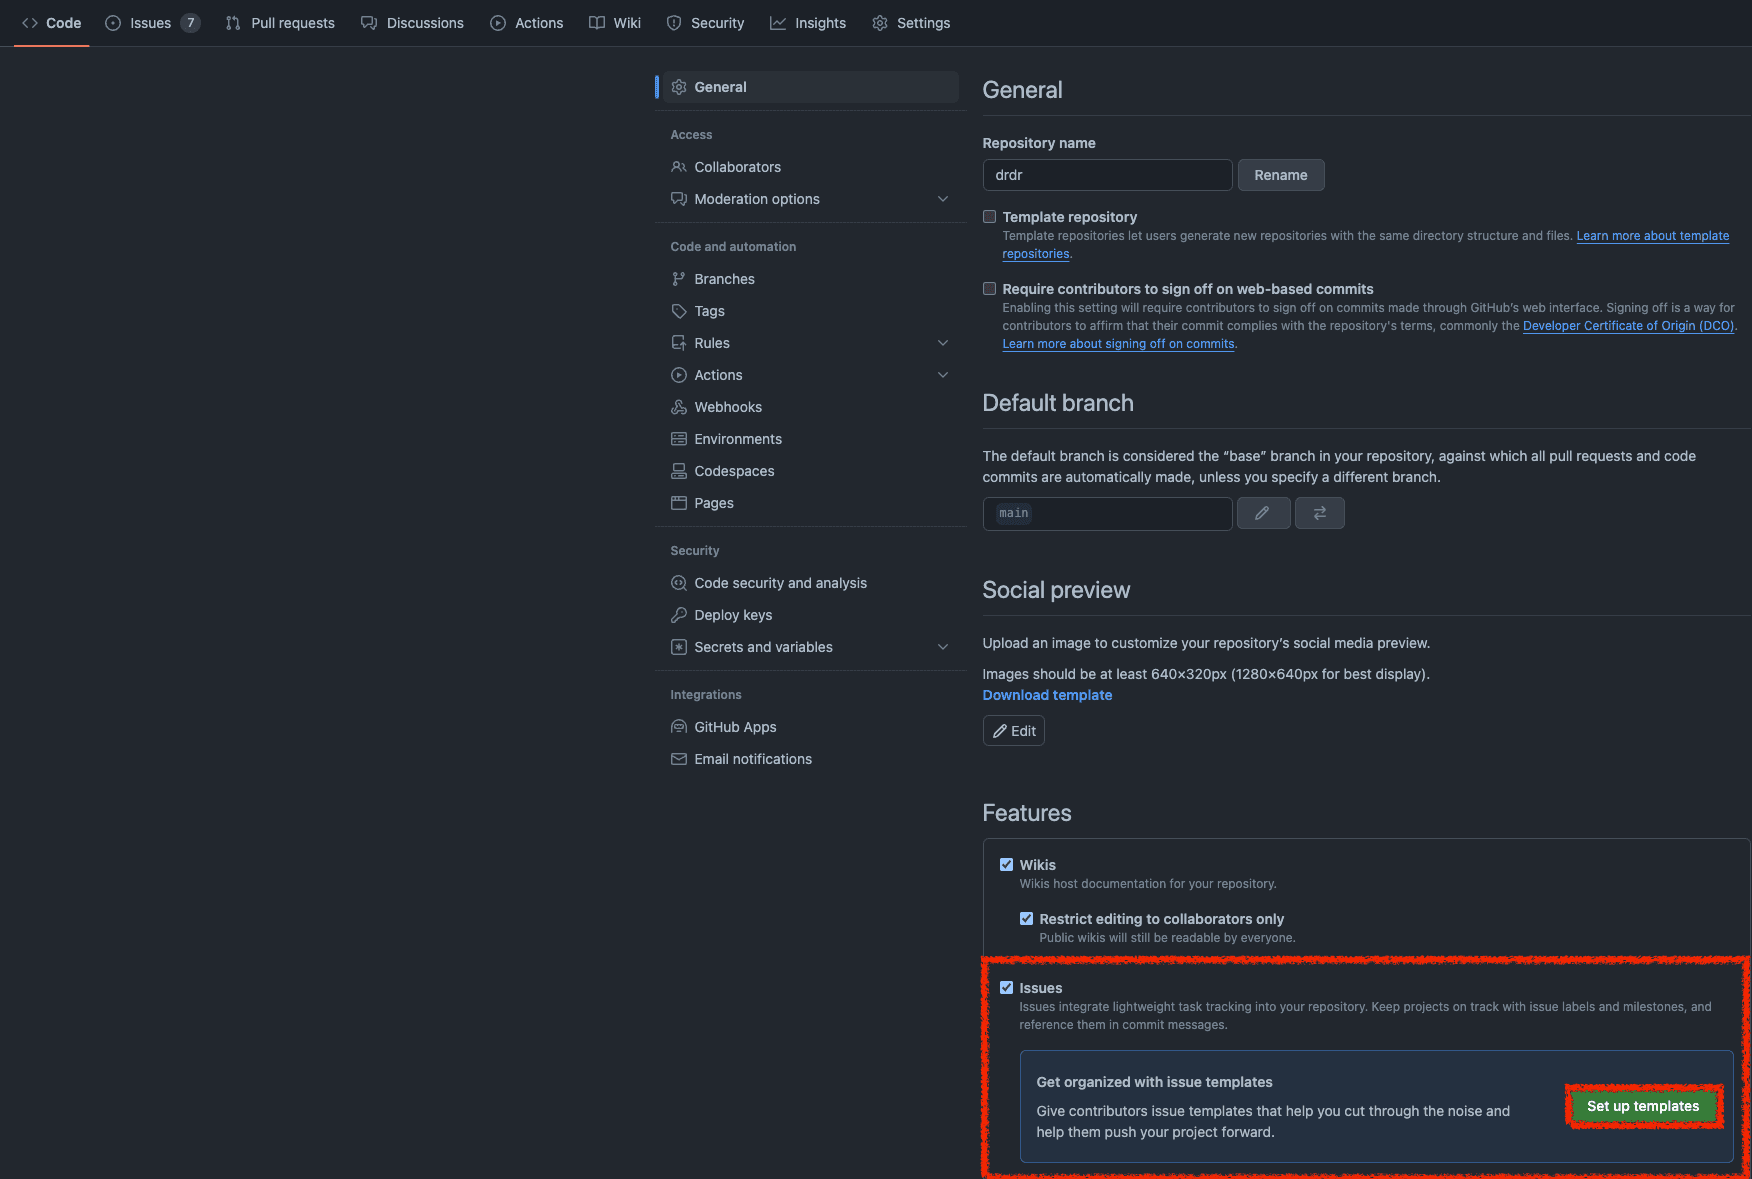The height and width of the screenshot is (1179, 1752).
Task: Toggle Restrict editing to collaborators only
Action: click(x=1027, y=919)
